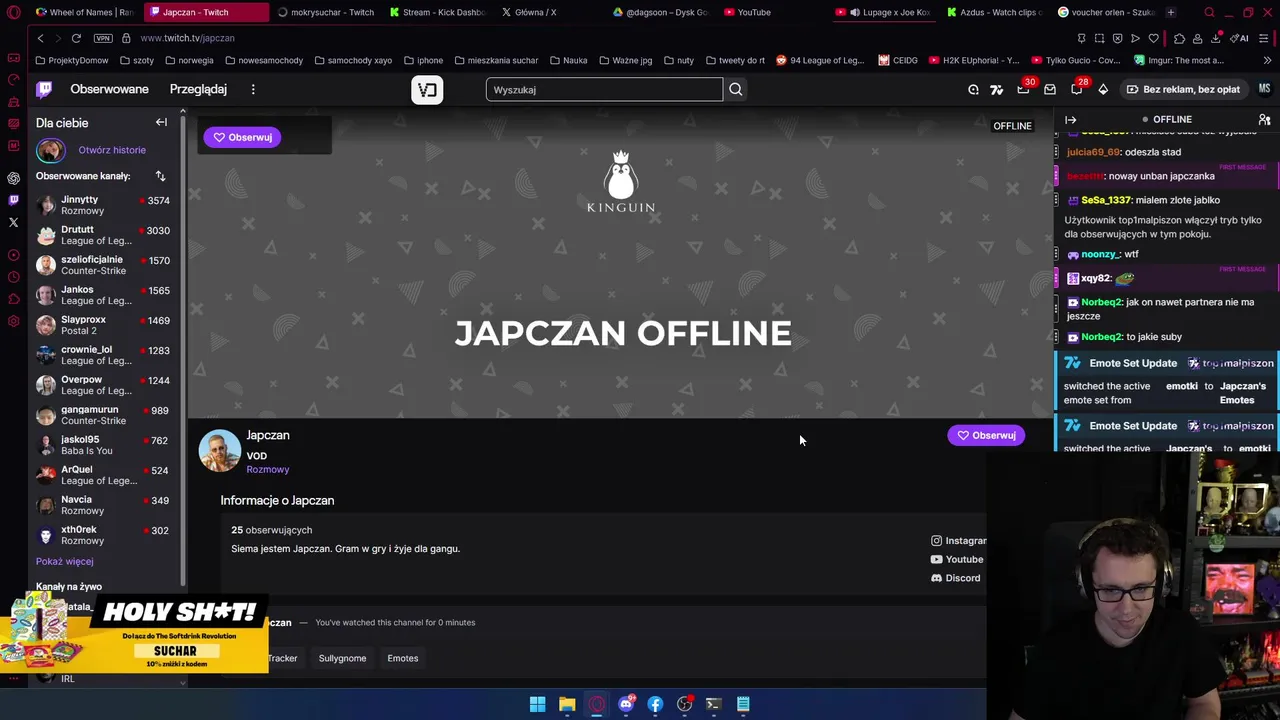Click browser tab search magnifier icon
The image size is (1280, 720).
coord(1209,12)
